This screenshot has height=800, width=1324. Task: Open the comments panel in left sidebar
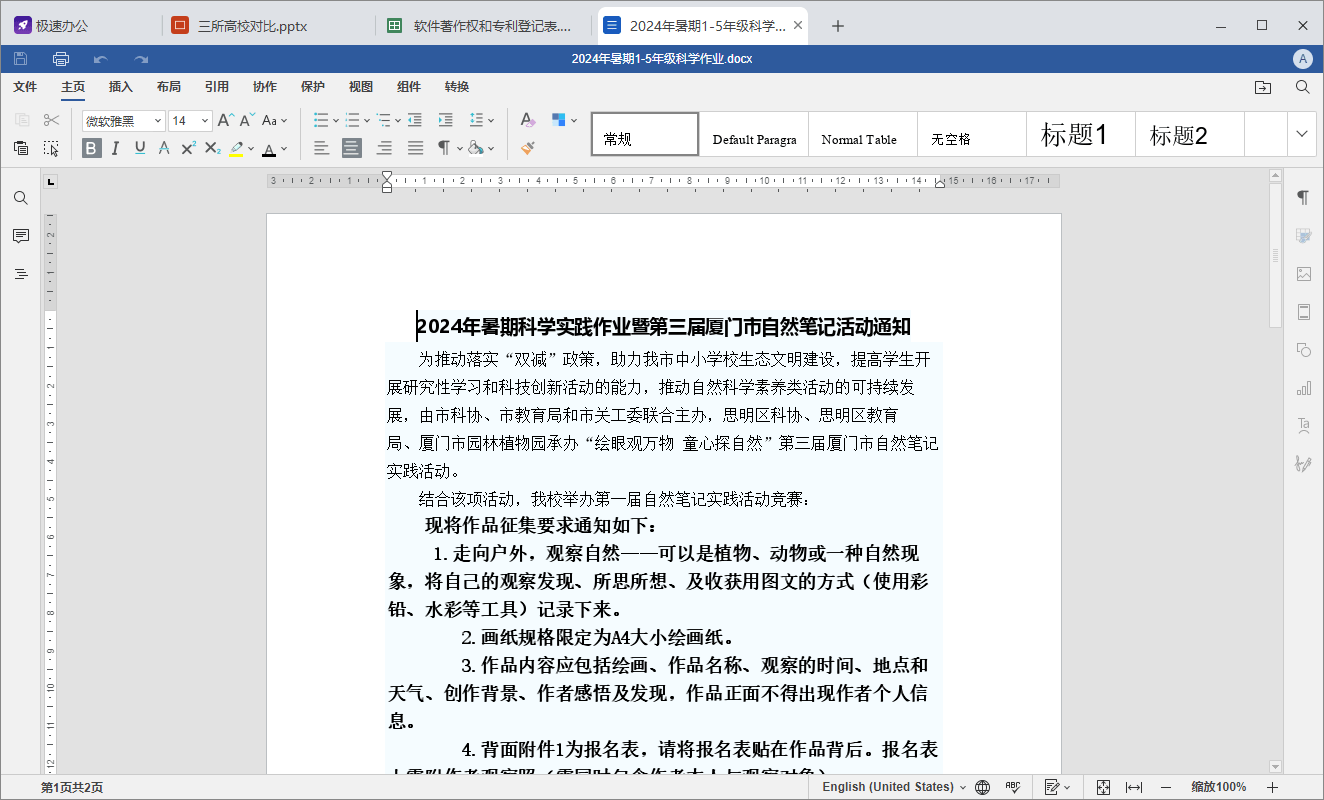tap(20, 236)
